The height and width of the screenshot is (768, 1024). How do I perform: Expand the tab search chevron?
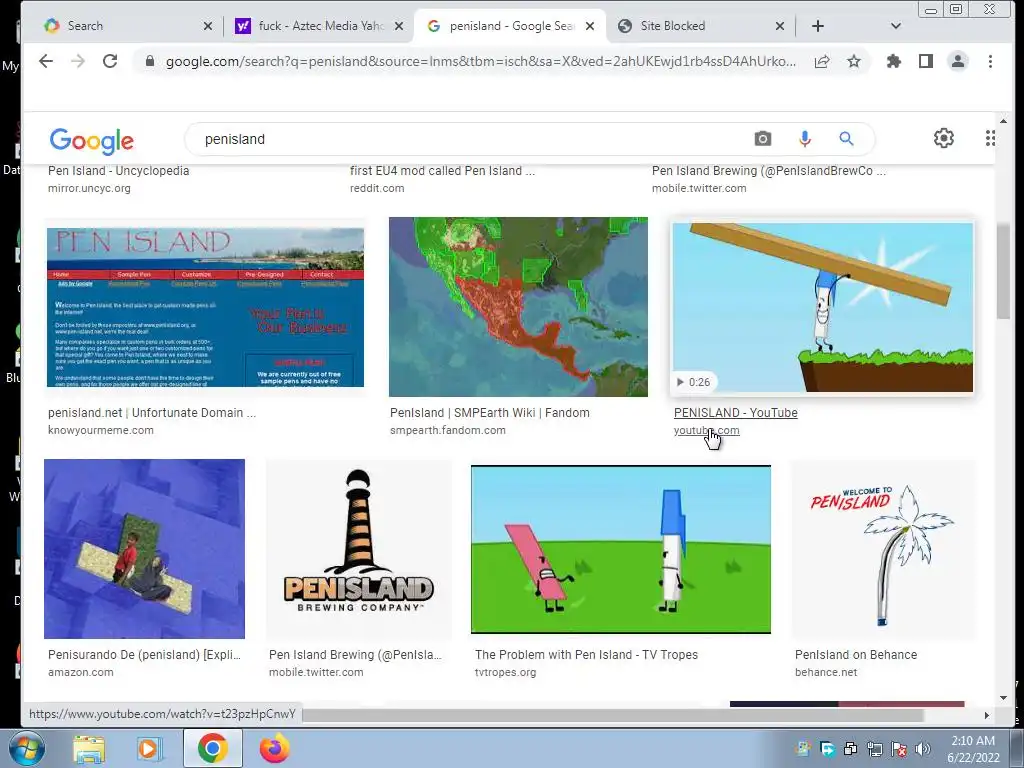(895, 26)
